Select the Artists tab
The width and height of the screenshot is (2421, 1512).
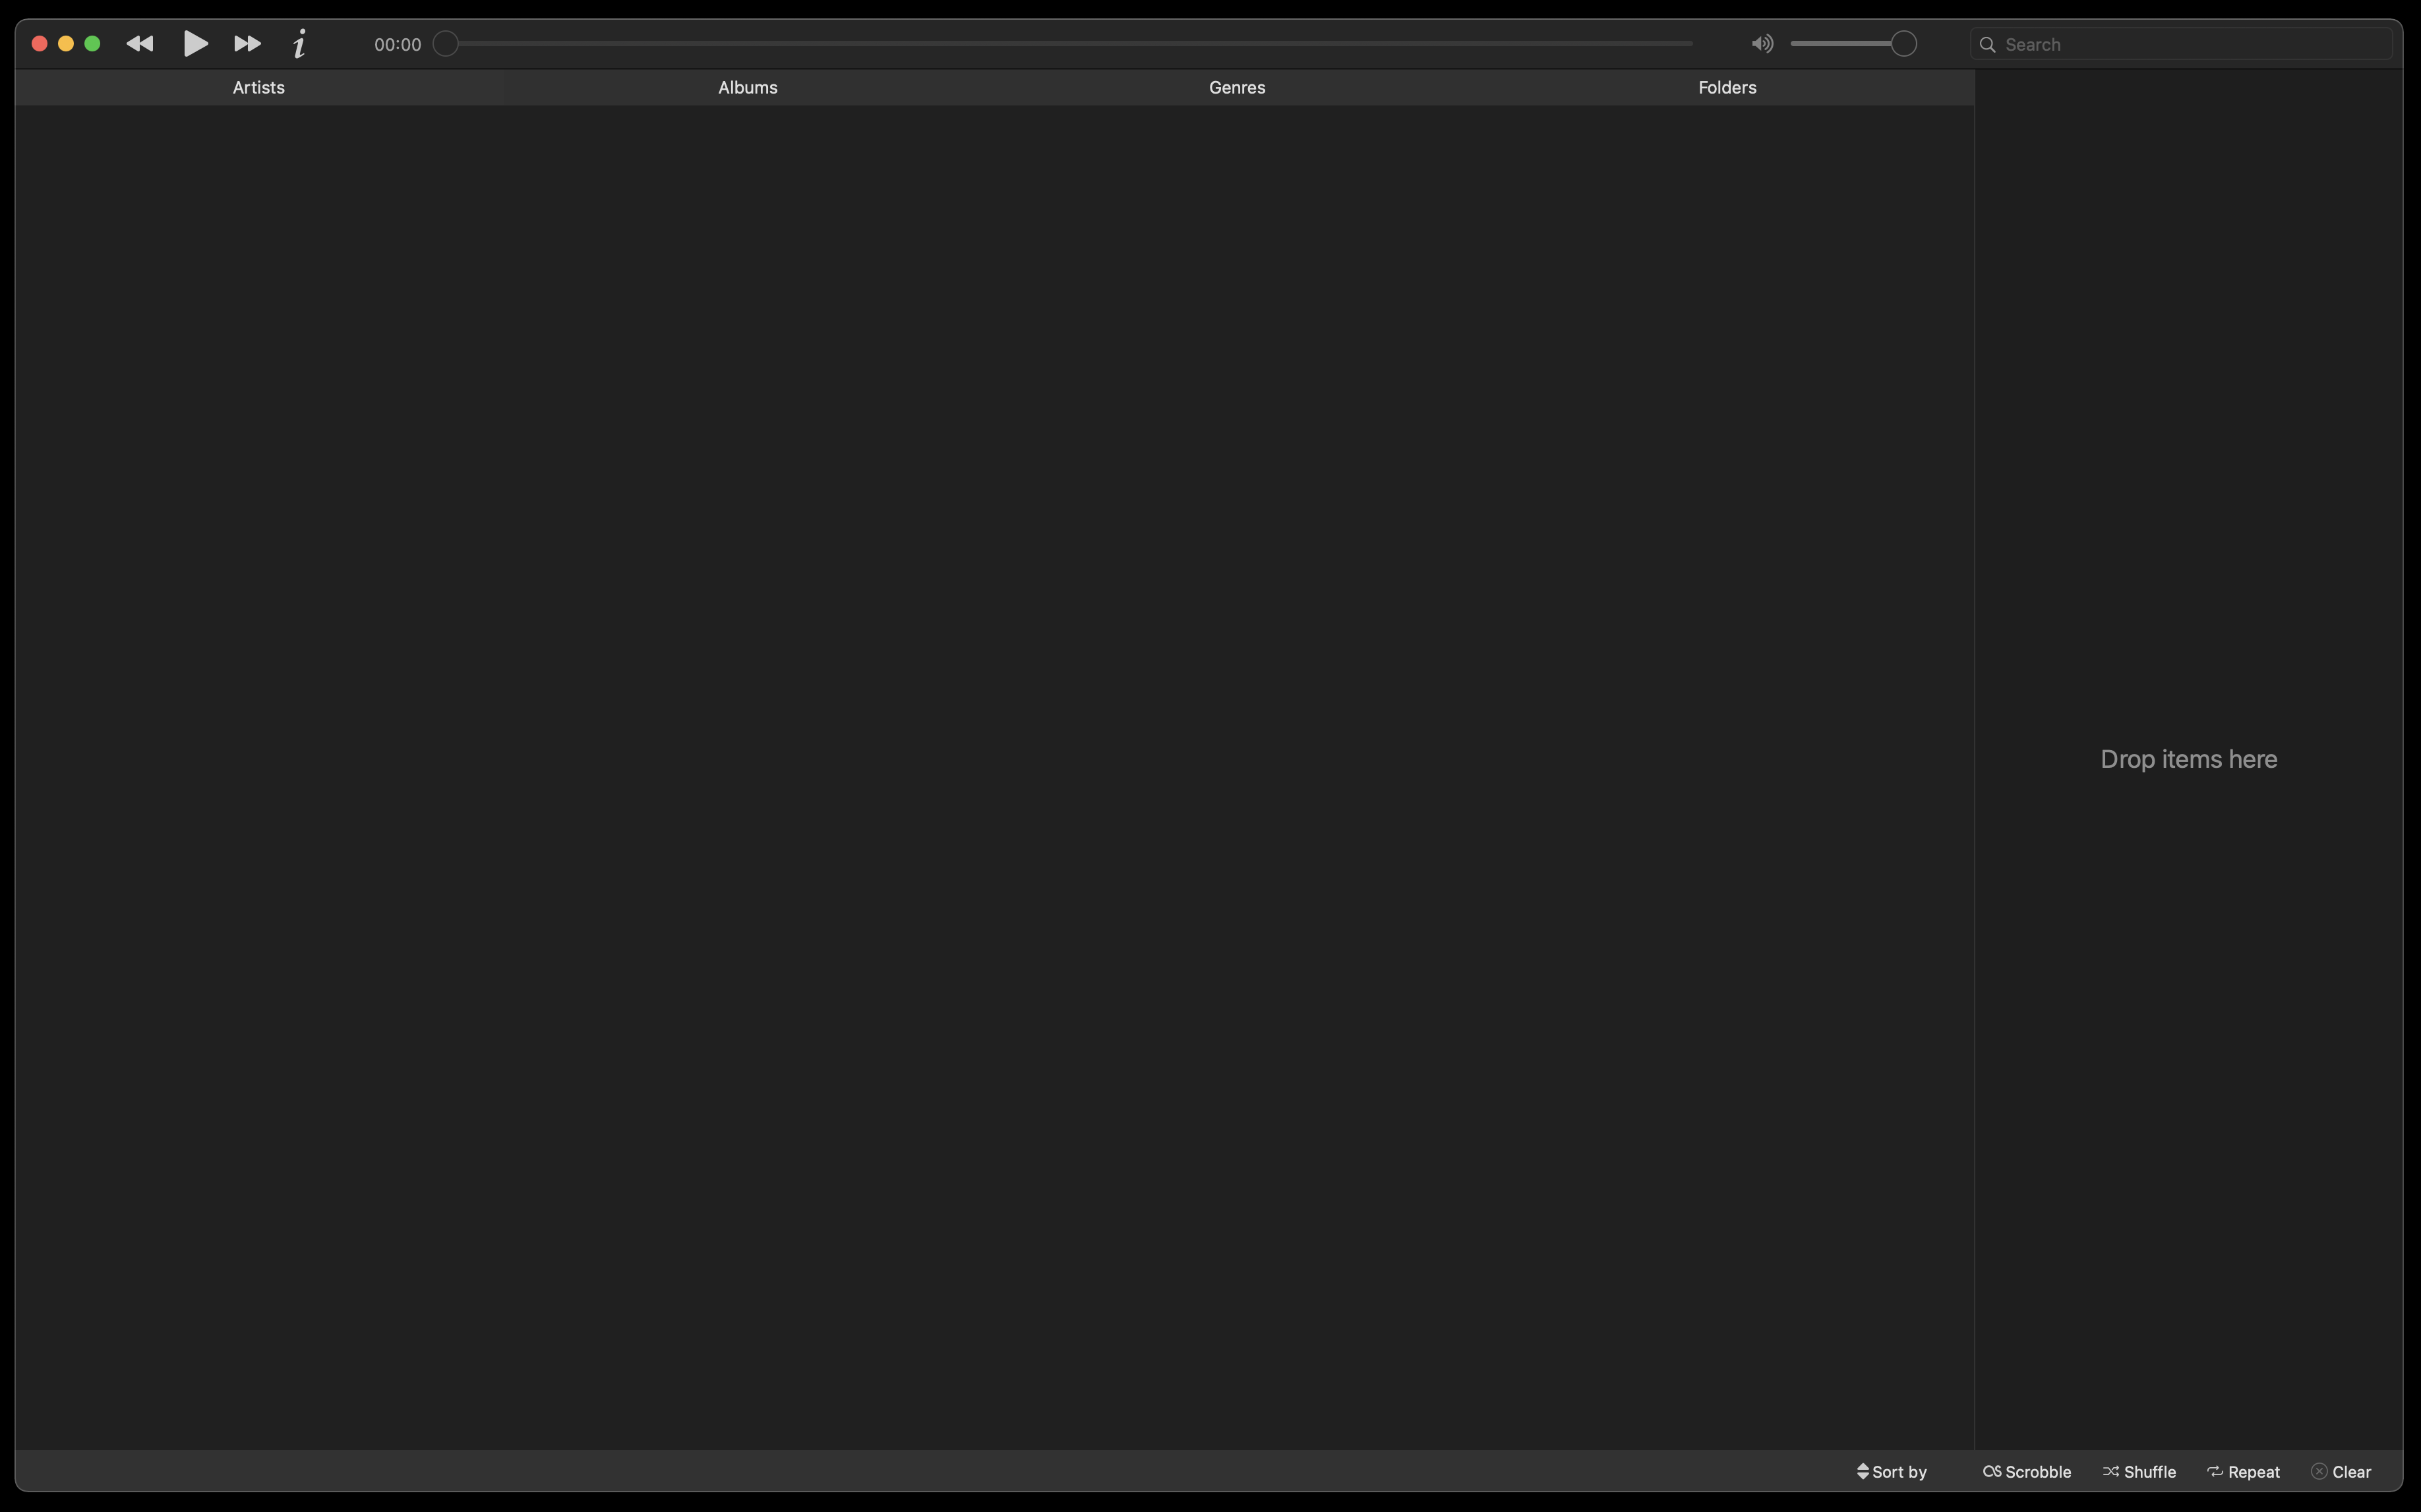(258, 87)
